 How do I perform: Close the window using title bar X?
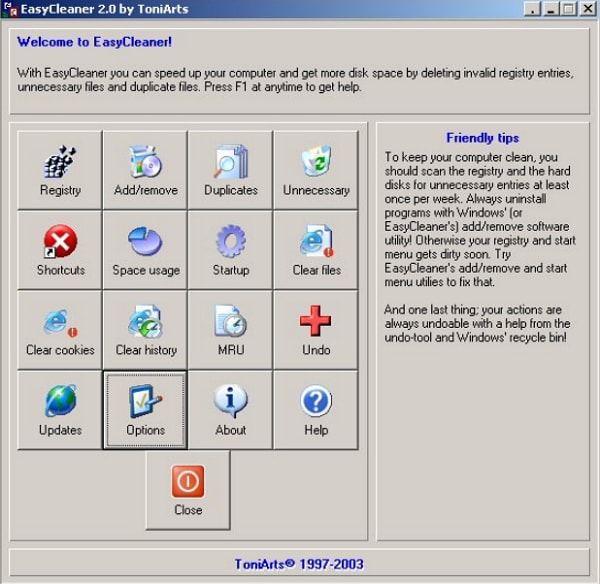click(x=587, y=9)
